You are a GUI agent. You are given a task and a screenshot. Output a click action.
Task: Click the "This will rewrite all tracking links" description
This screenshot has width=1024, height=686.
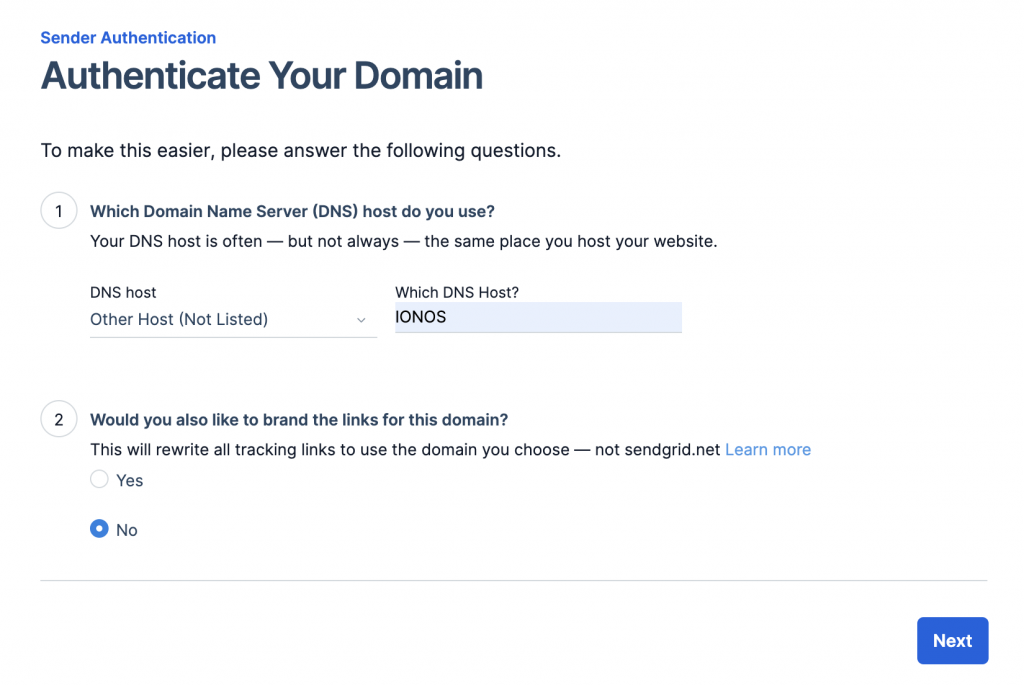(405, 450)
